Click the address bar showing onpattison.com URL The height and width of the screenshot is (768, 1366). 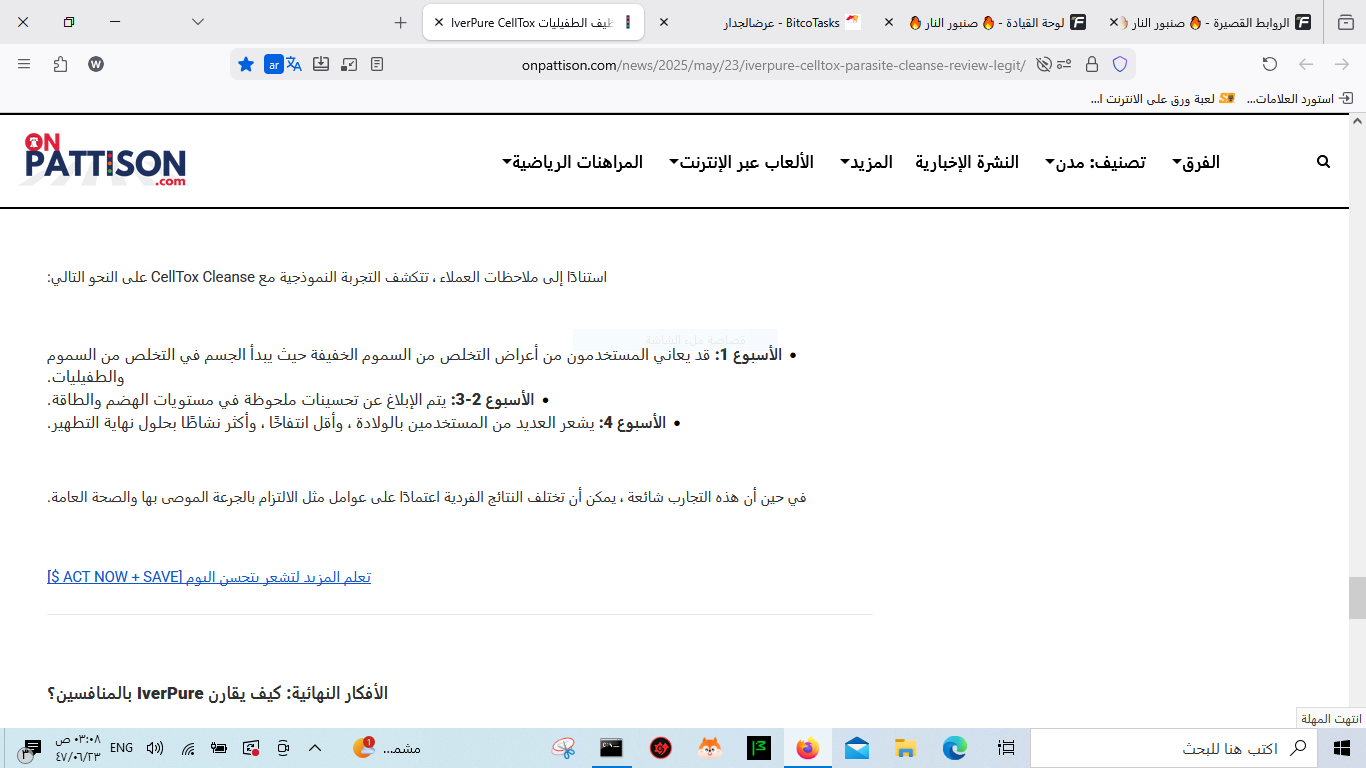coord(773,65)
